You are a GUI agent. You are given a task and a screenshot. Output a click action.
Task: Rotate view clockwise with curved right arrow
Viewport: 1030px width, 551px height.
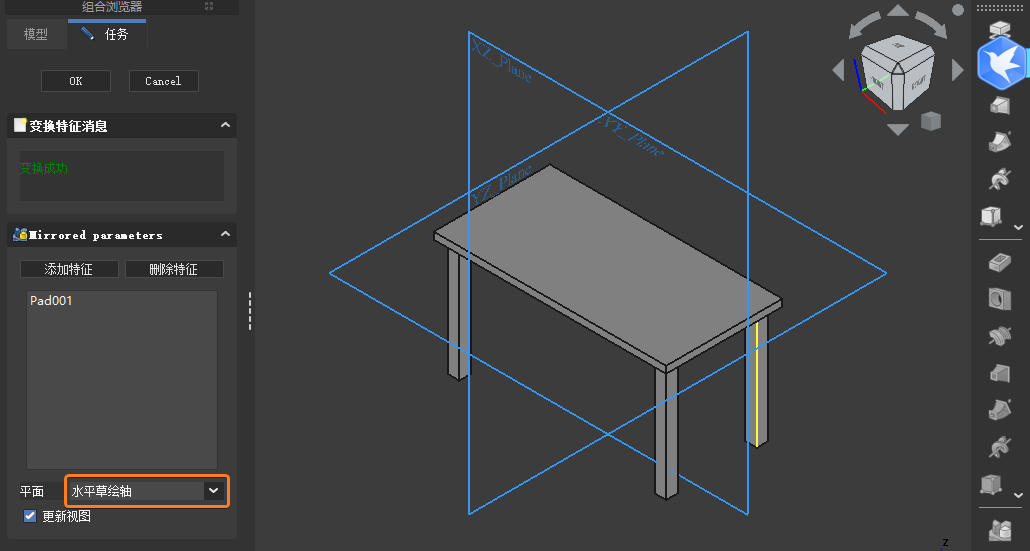click(931, 26)
